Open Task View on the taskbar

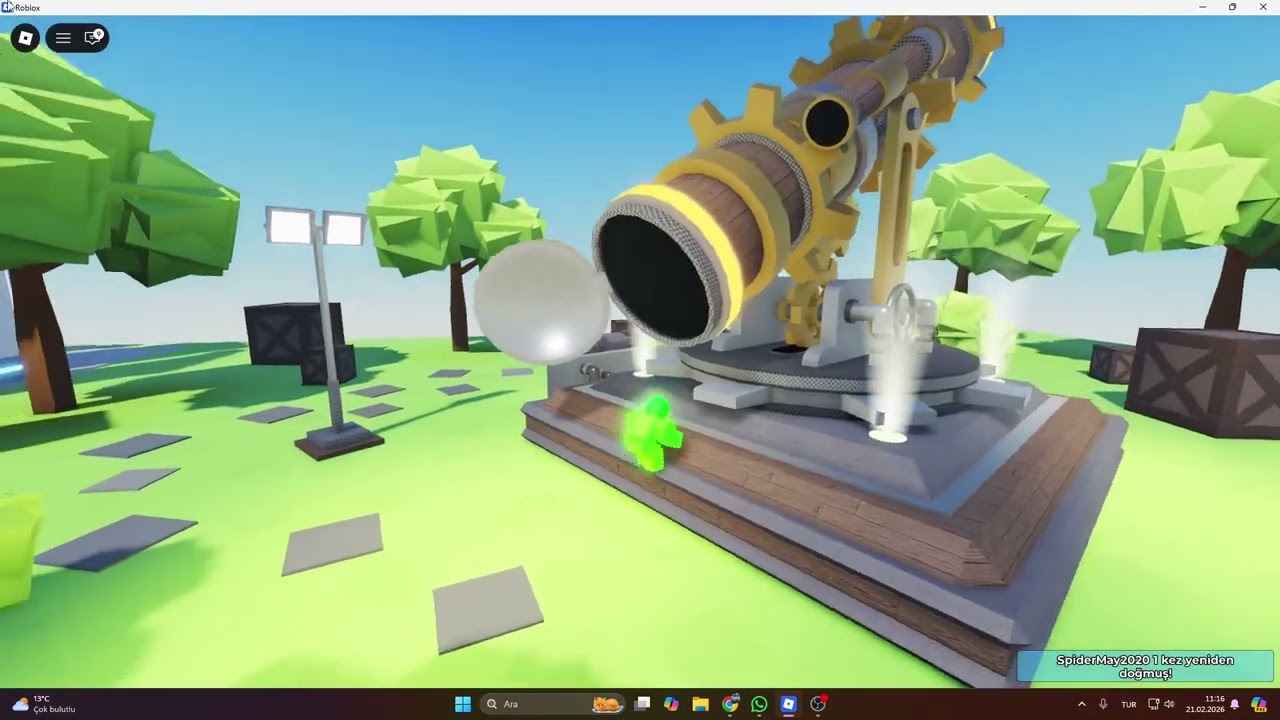[643, 704]
